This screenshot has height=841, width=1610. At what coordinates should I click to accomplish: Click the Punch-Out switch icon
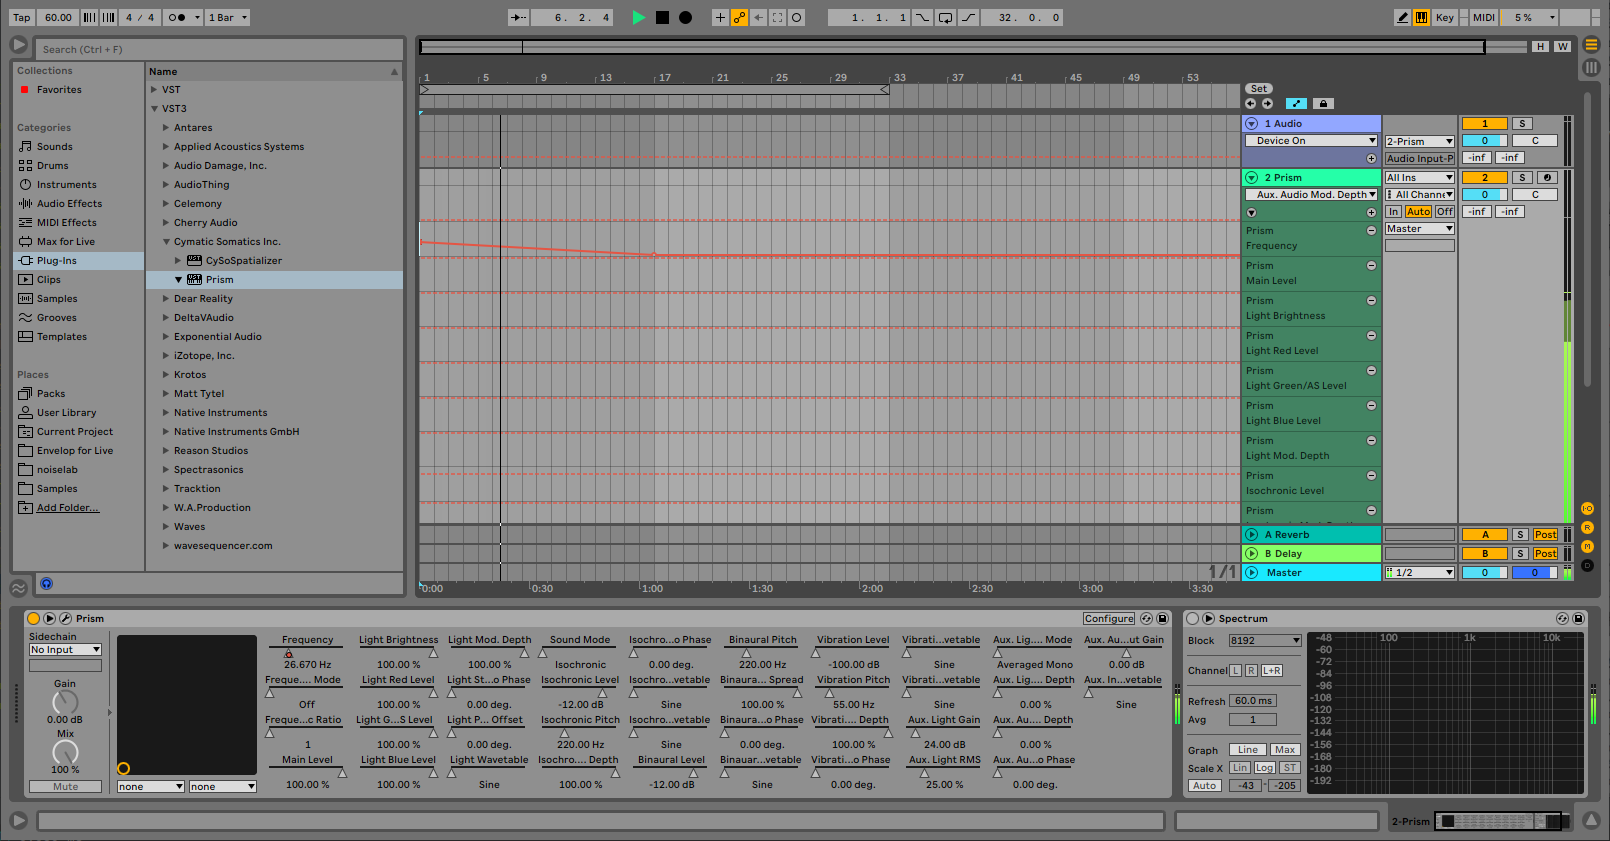click(x=968, y=17)
